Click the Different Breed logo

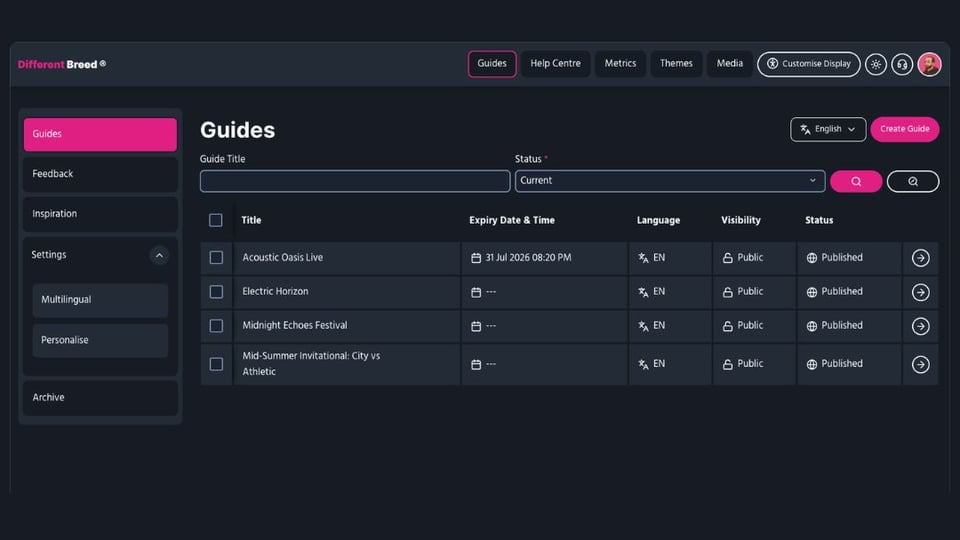62,64
